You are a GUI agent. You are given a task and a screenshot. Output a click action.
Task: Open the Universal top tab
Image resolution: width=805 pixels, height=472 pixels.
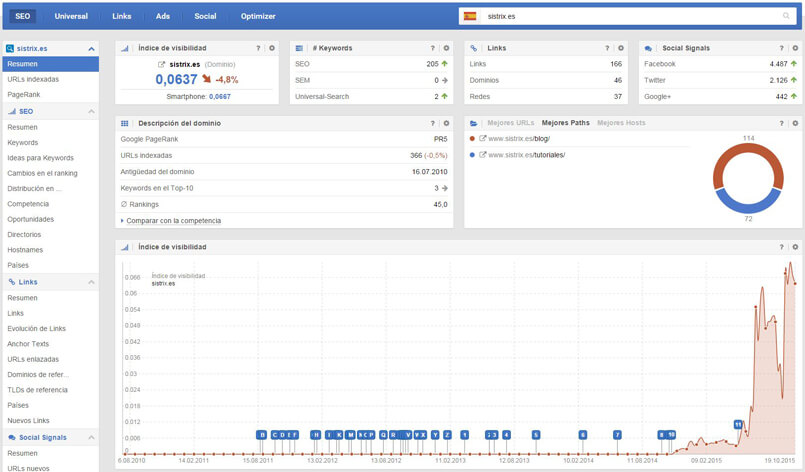click(71, 16)
